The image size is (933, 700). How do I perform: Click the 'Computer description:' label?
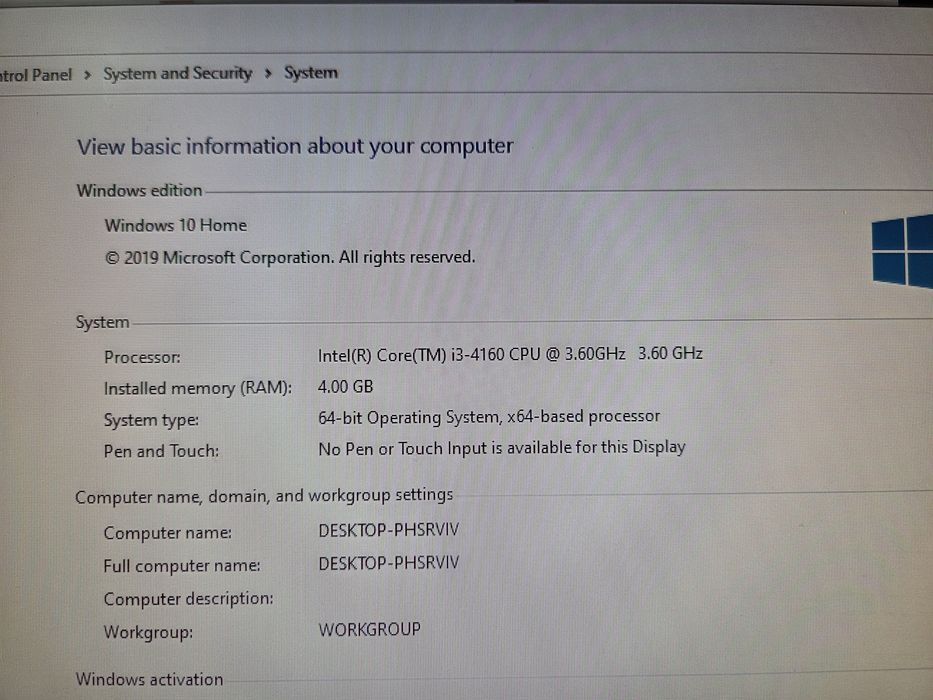(189, 599)
